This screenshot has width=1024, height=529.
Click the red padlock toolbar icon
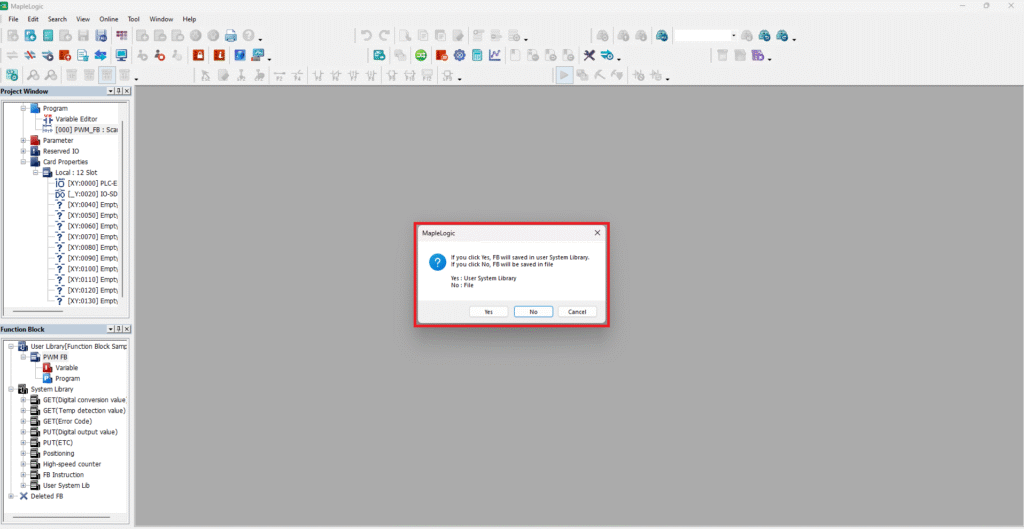point(198,56)
